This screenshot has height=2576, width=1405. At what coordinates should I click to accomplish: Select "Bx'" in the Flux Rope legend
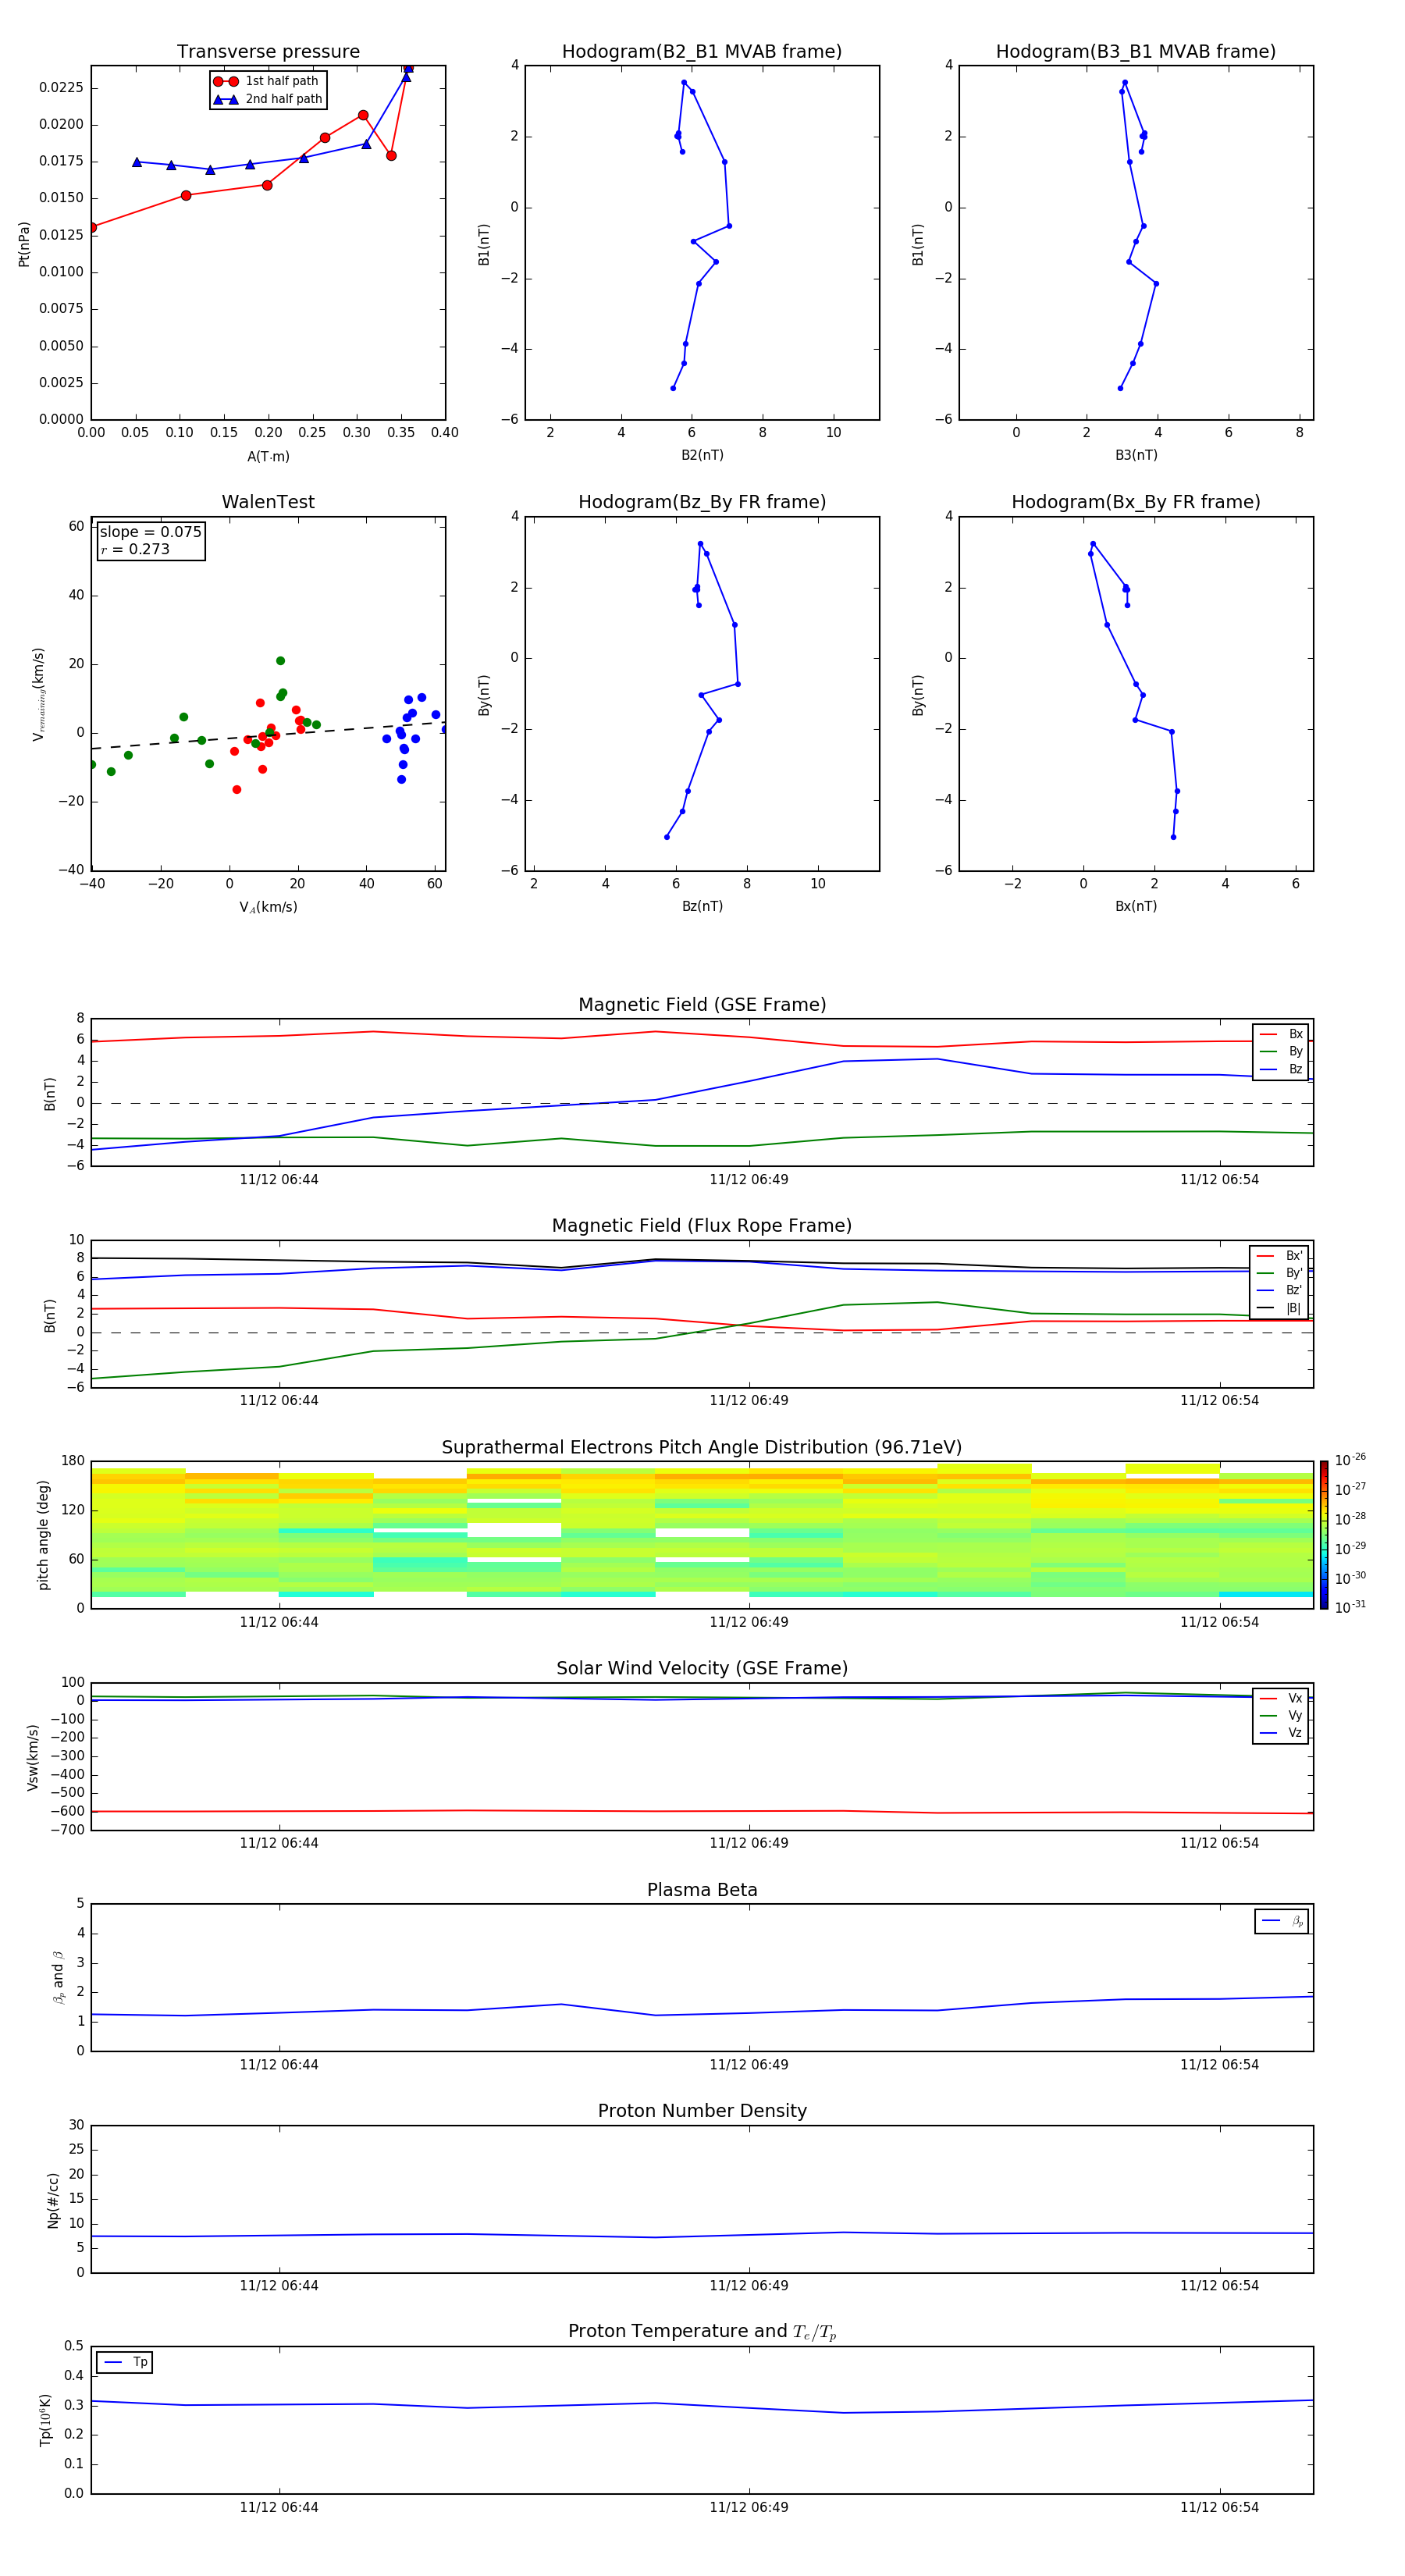coord(1280,1256)
